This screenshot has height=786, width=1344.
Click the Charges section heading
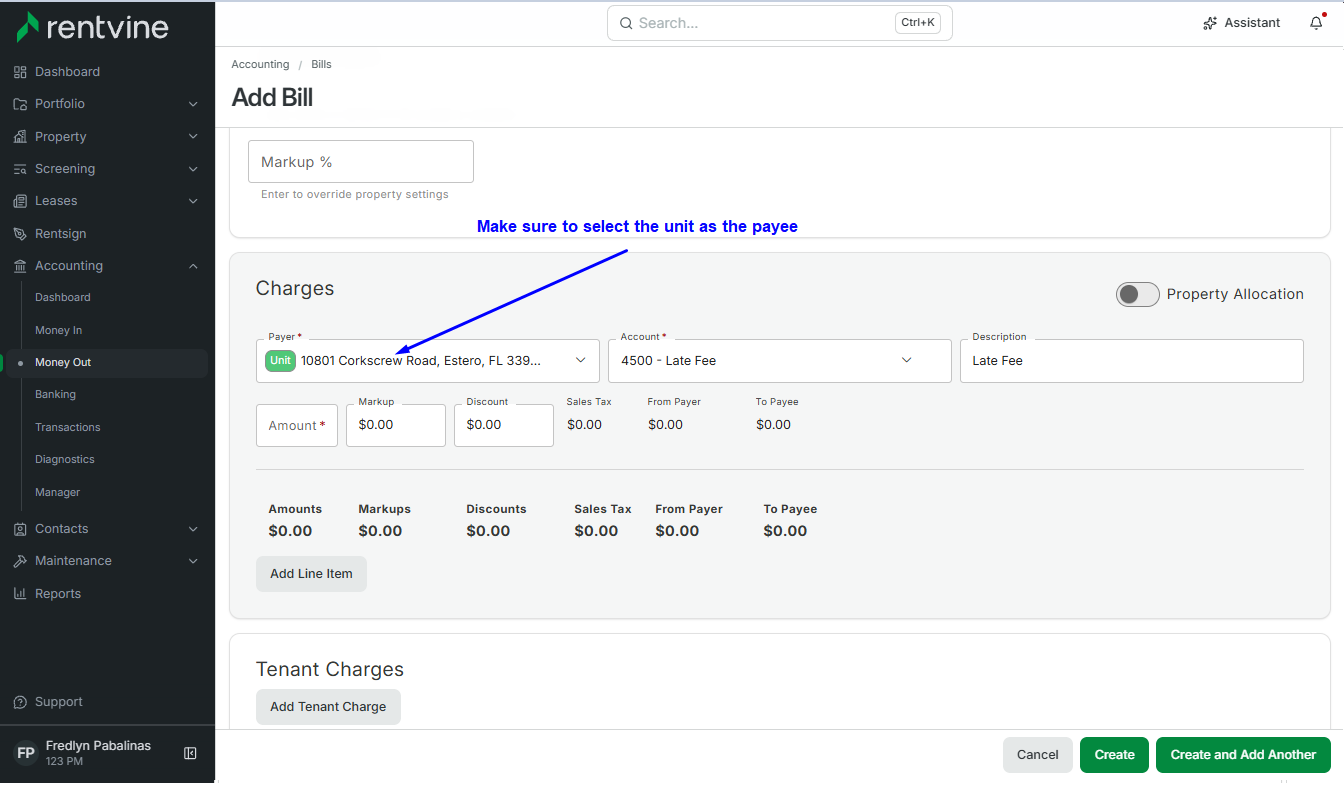click(x=295, y=288)
